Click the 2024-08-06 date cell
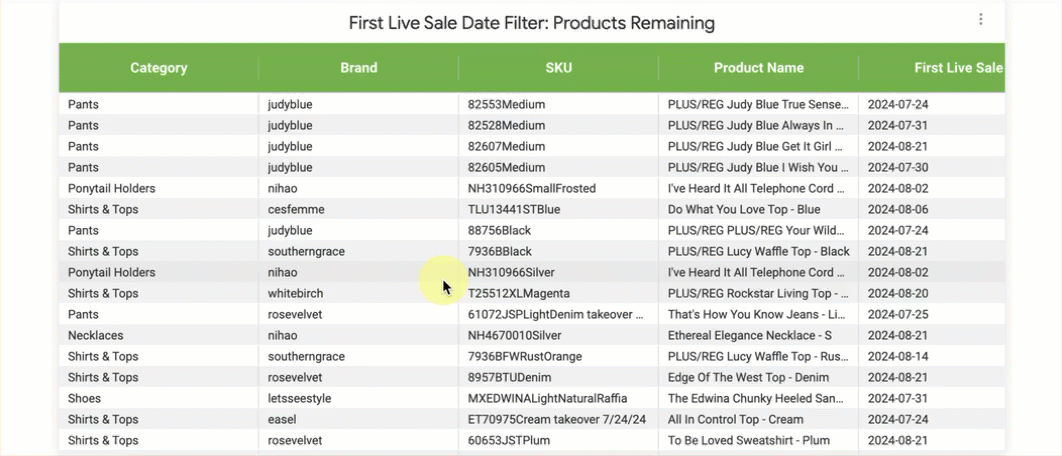 click(x=900, y=209)
